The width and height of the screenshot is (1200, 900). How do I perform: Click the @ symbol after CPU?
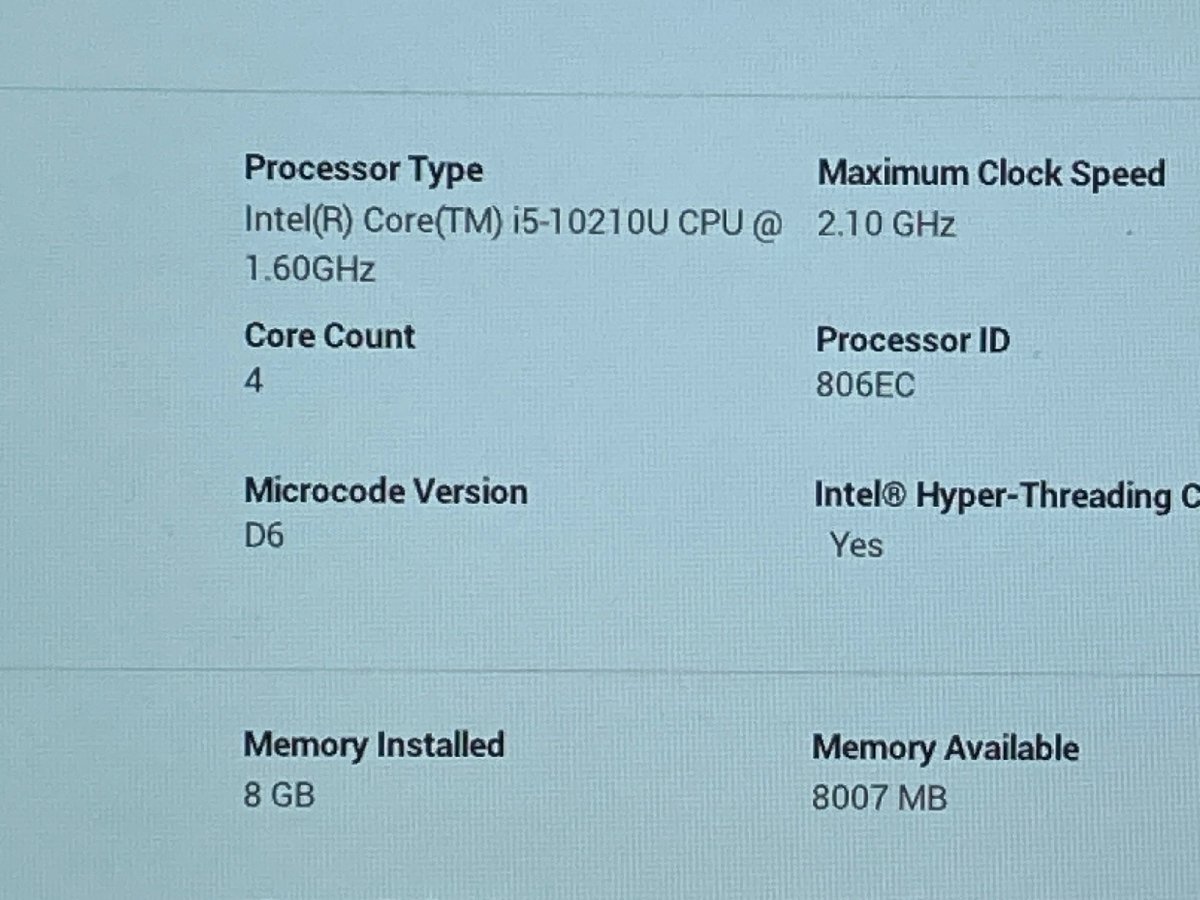point(765,222)
